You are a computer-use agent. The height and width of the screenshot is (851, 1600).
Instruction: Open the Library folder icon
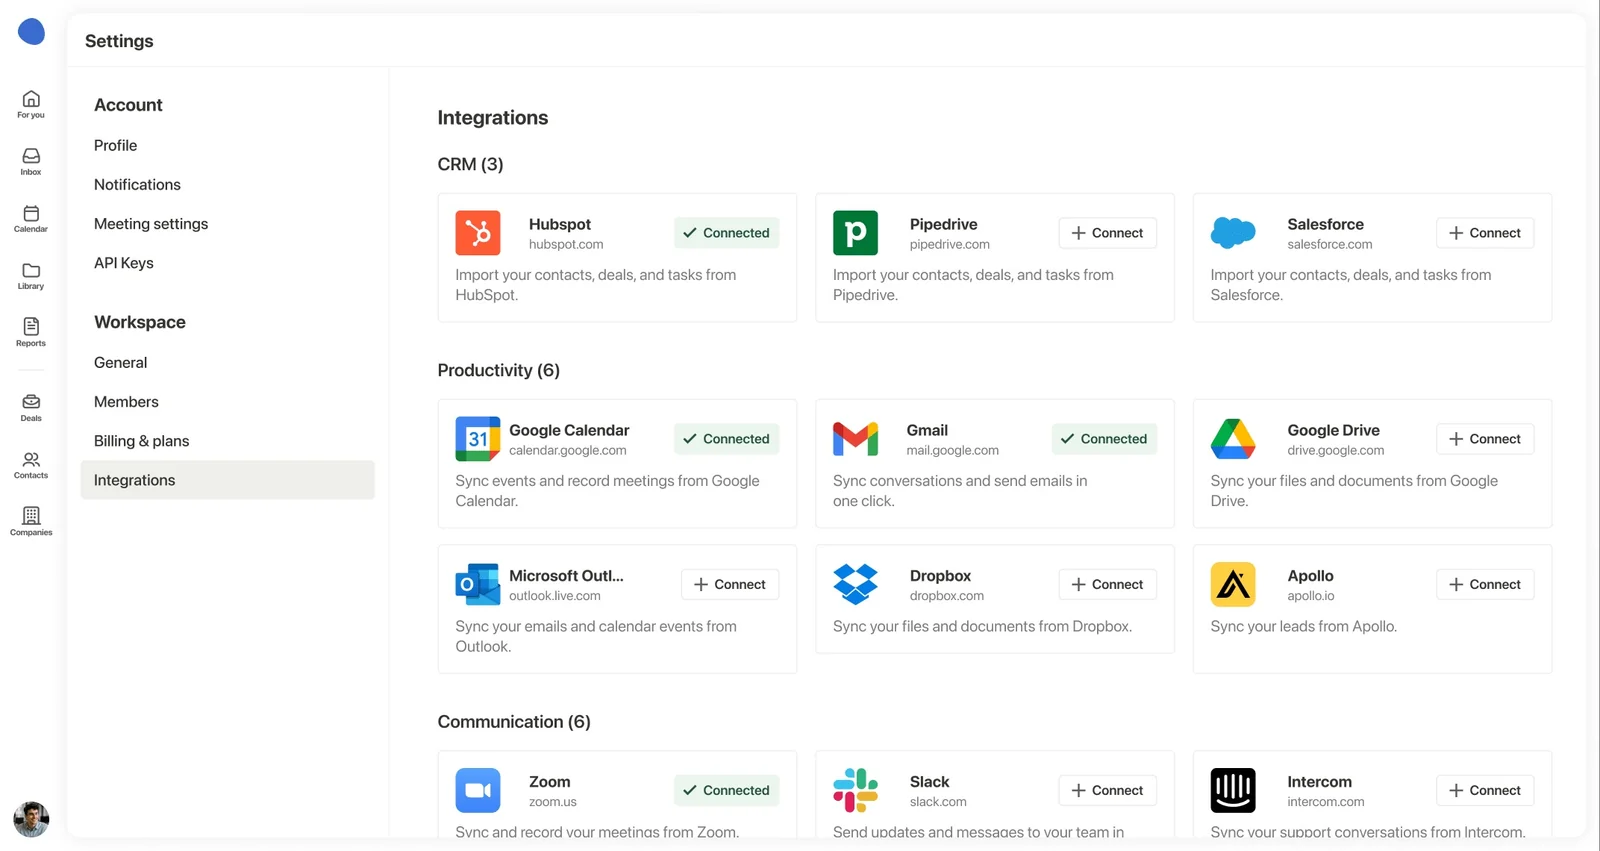31,275
